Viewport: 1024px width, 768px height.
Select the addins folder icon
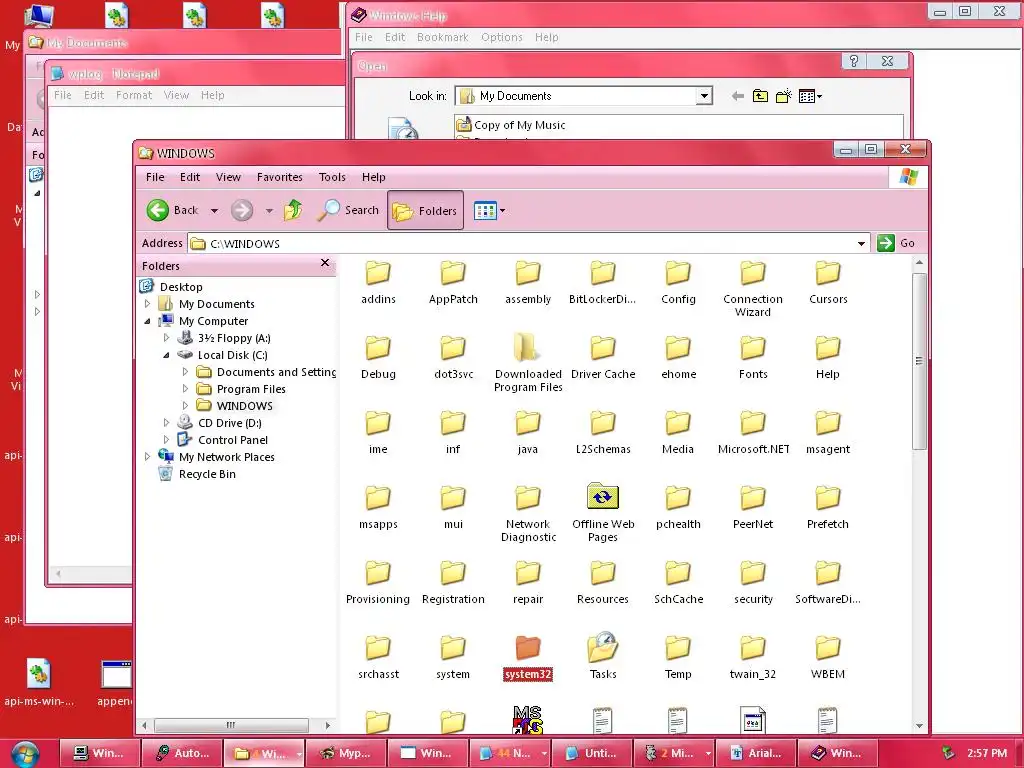tap(378, 273)
